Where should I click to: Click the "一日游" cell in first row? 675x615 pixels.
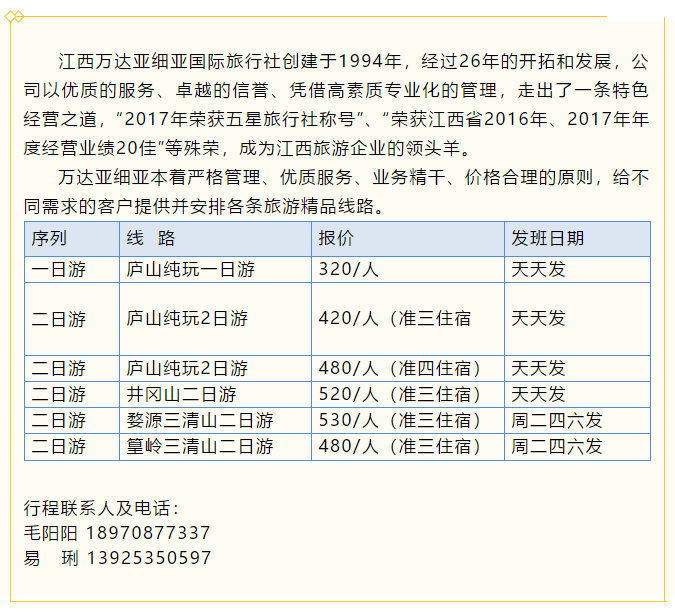58,269
